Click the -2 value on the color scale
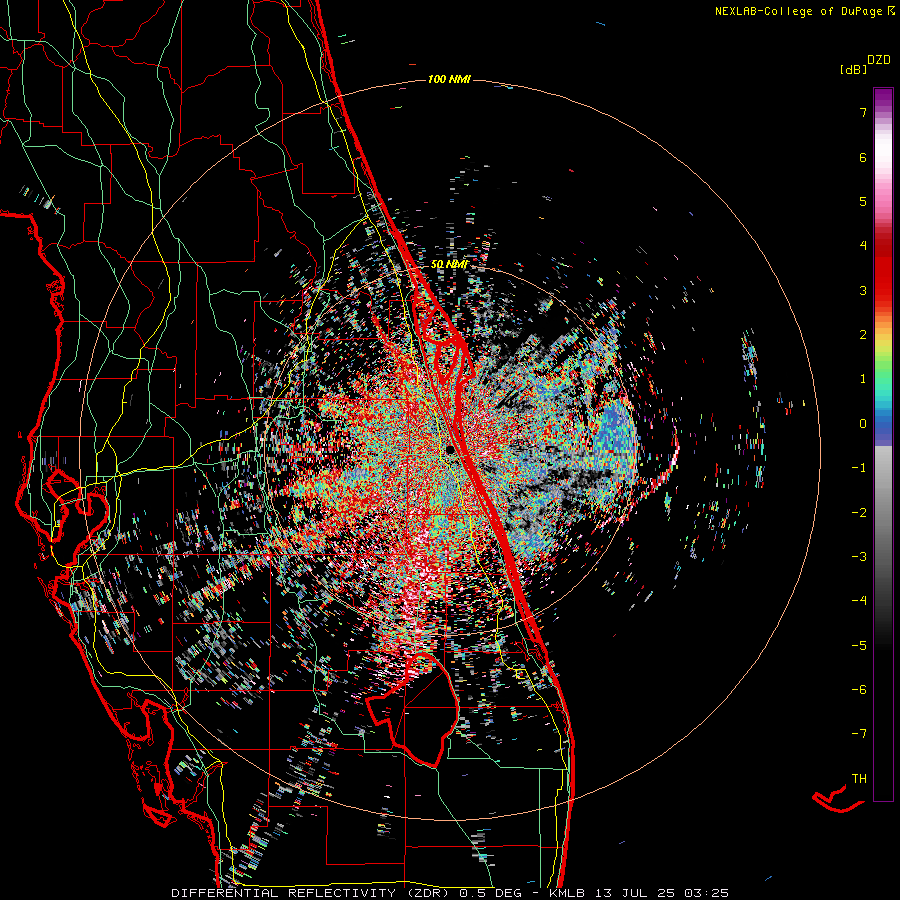900x900 pixels. pos(859,512)
